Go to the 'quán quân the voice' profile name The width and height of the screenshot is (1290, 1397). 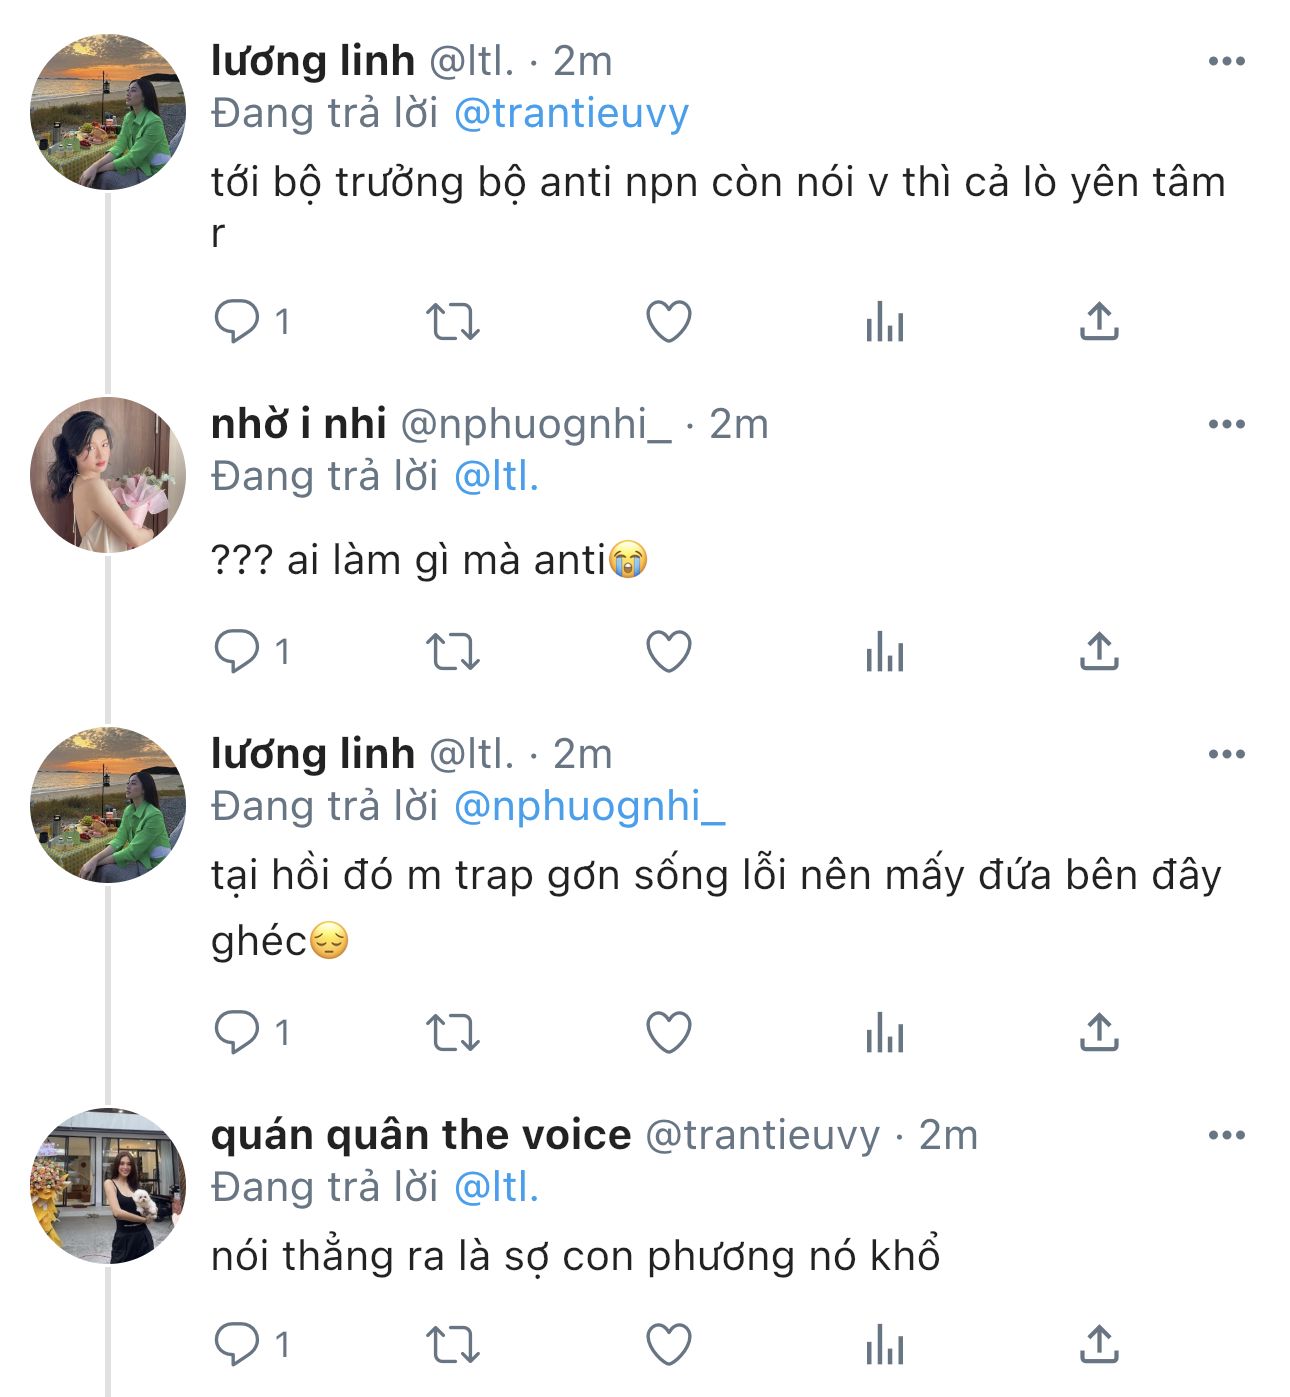coord(421,1136)
